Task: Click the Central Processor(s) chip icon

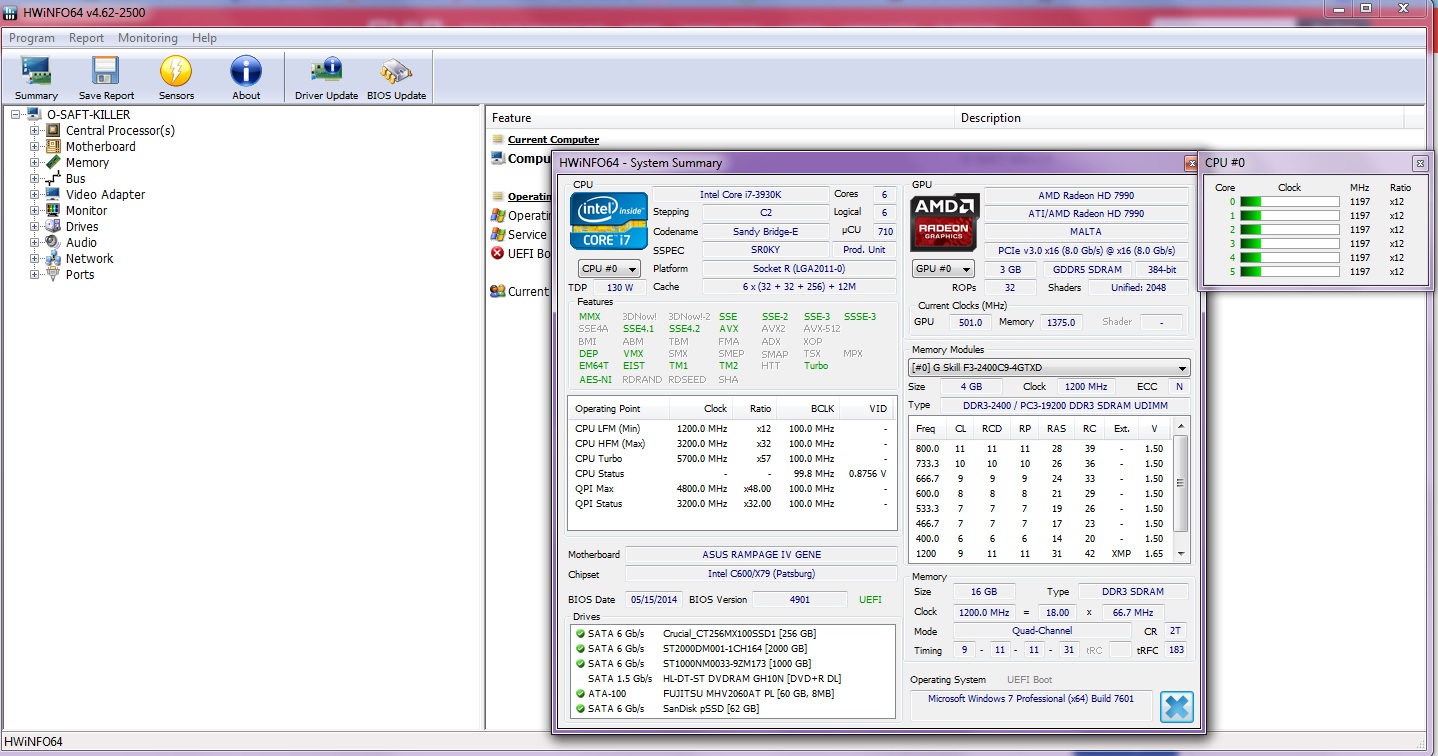Action: (x=53, y=130)
